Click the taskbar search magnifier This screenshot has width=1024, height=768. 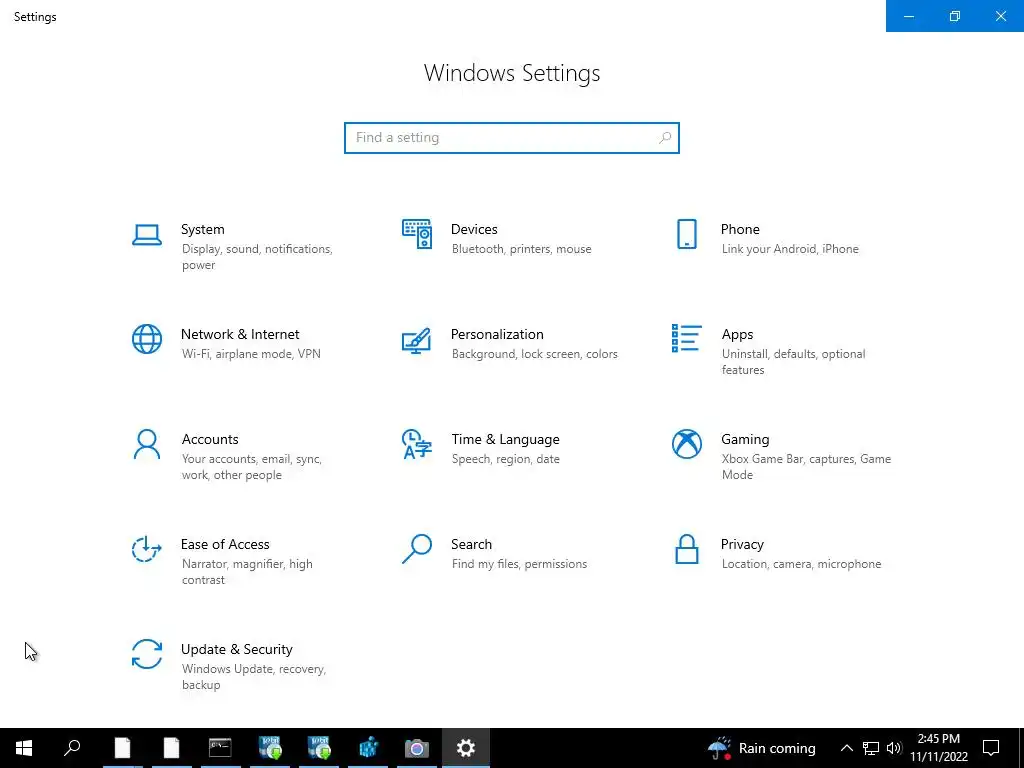tap(72, 748)
